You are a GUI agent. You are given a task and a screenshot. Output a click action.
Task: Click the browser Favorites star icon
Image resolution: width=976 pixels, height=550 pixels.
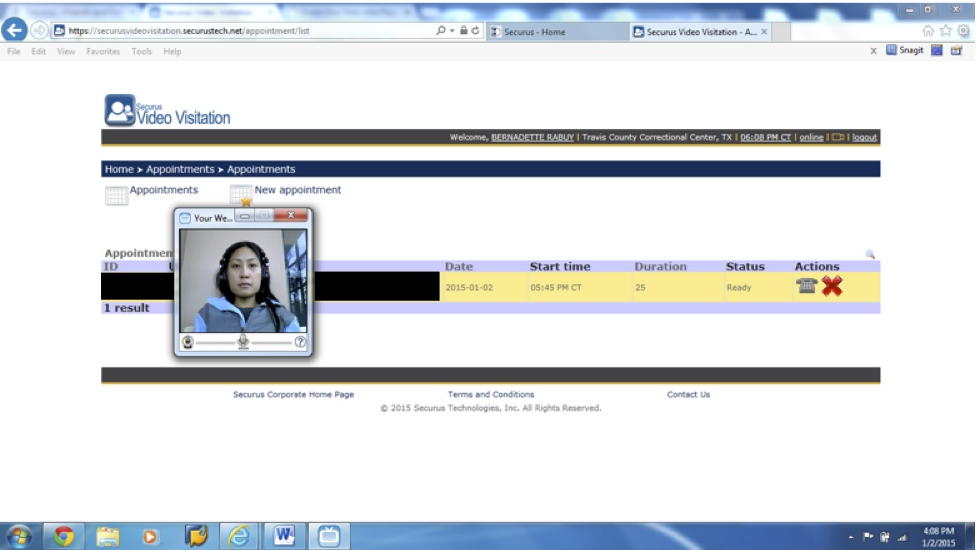[946, 30]
